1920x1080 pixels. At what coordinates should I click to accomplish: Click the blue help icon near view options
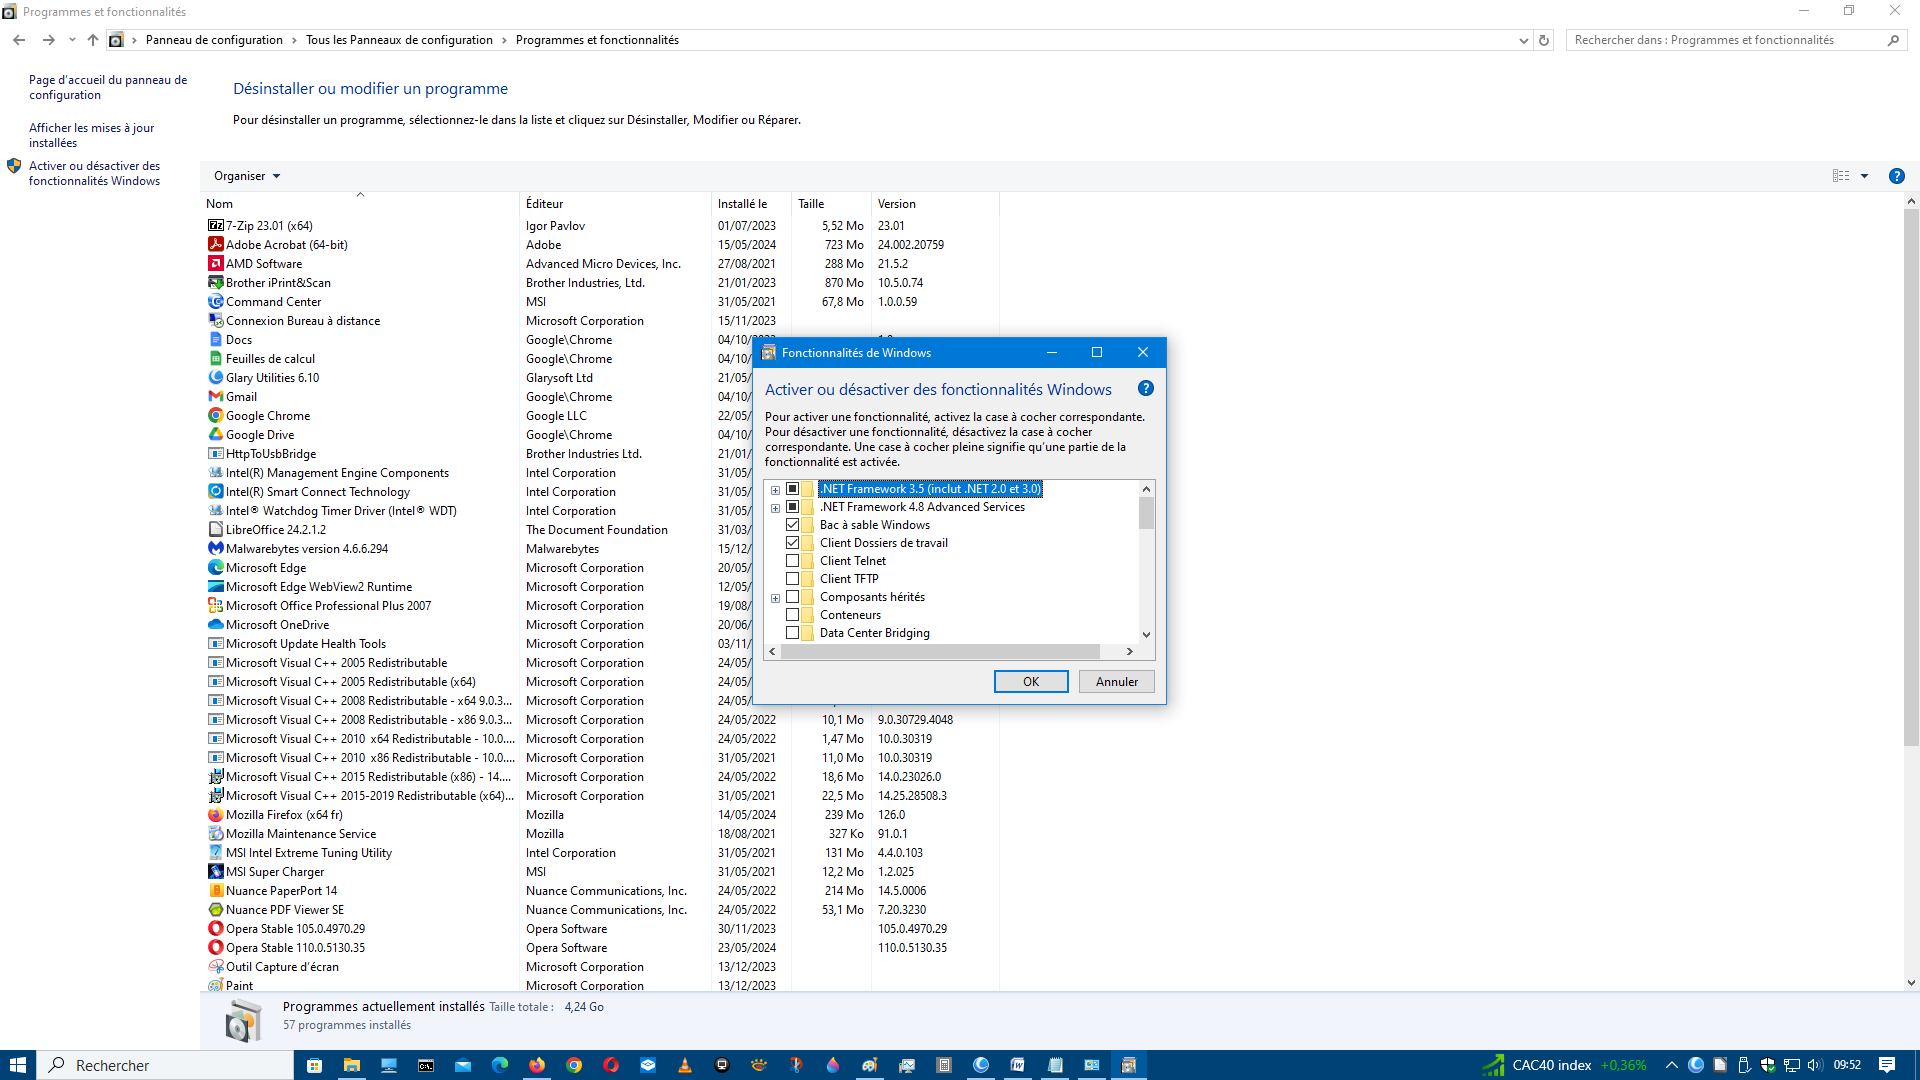(x=1896, y=176)
